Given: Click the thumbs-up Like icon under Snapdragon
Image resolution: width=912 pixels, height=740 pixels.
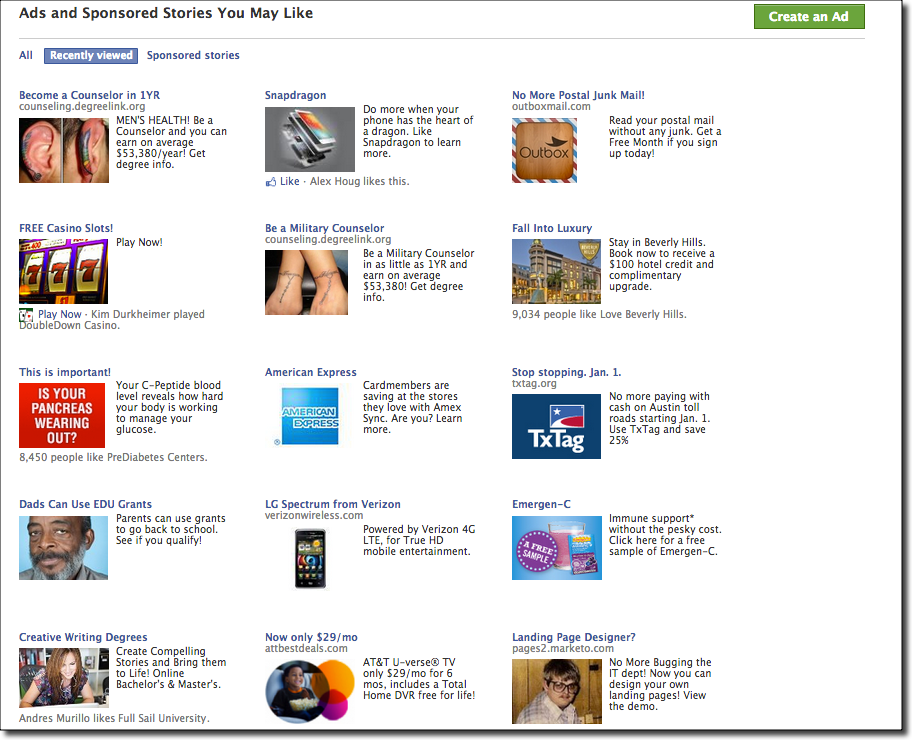Looking at the screenshot, I should click(271, 182).
